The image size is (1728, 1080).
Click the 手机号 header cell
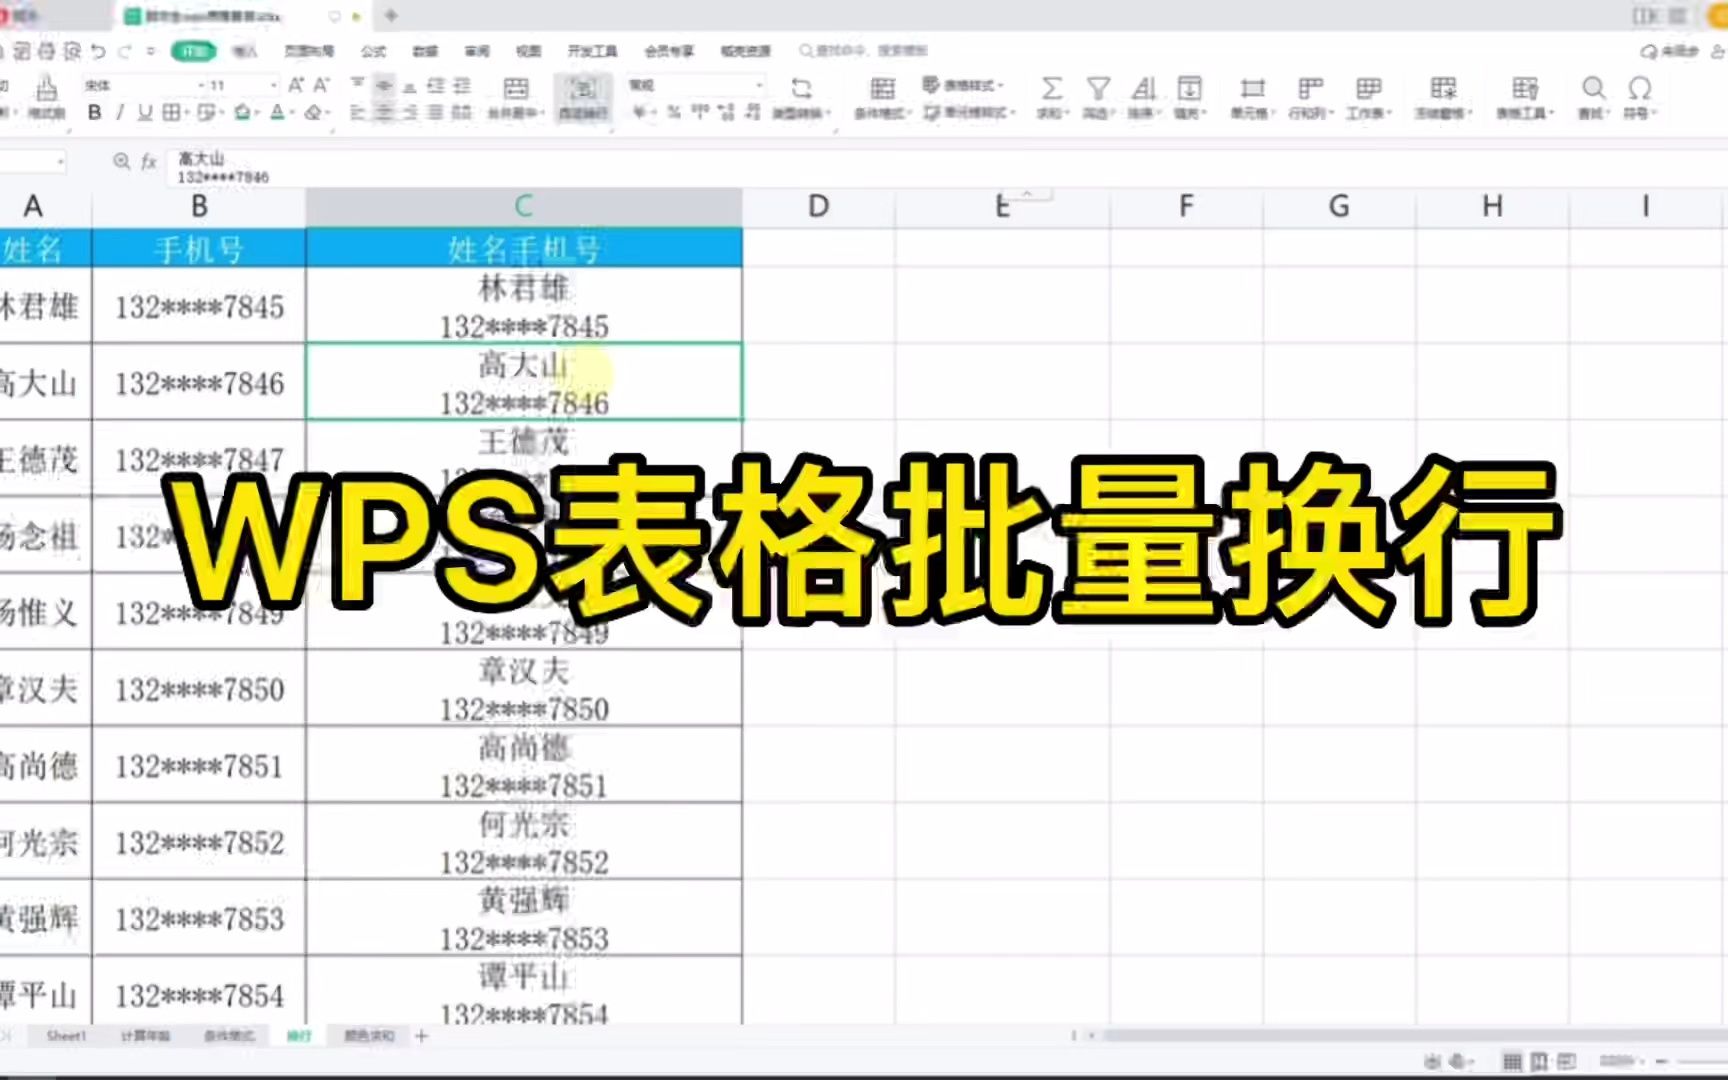coord(199,248)
